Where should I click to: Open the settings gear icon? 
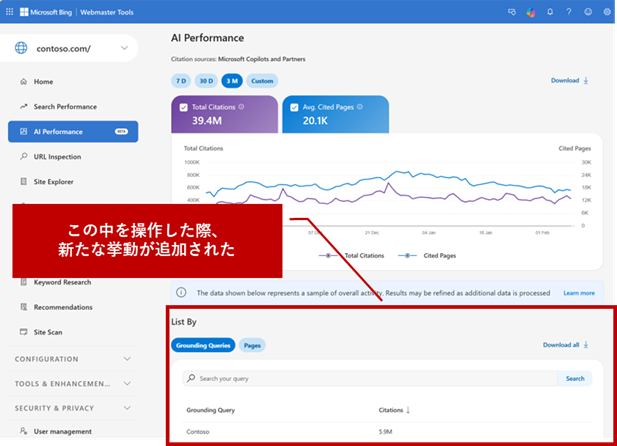(x=607, y=12)
